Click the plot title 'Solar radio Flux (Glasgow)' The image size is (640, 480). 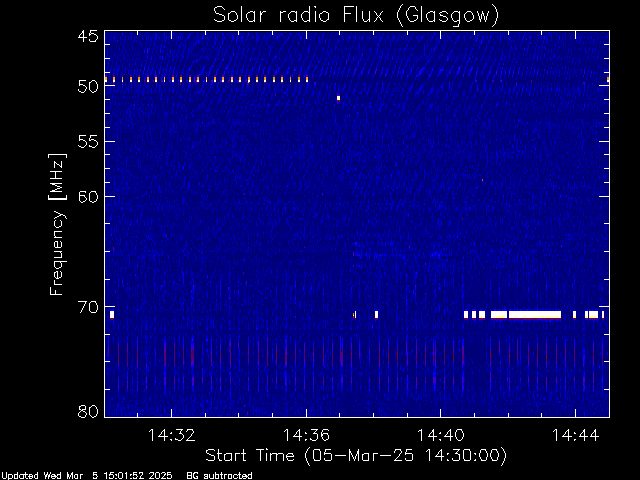click(x=356, y=16)
